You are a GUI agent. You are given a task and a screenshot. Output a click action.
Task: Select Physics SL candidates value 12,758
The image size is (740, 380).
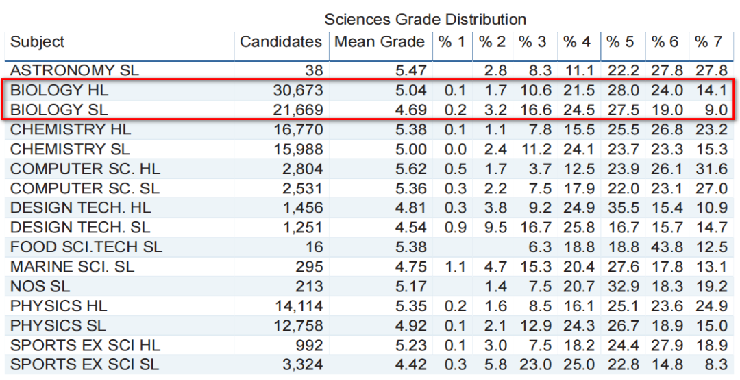click(x=298, y=326)
